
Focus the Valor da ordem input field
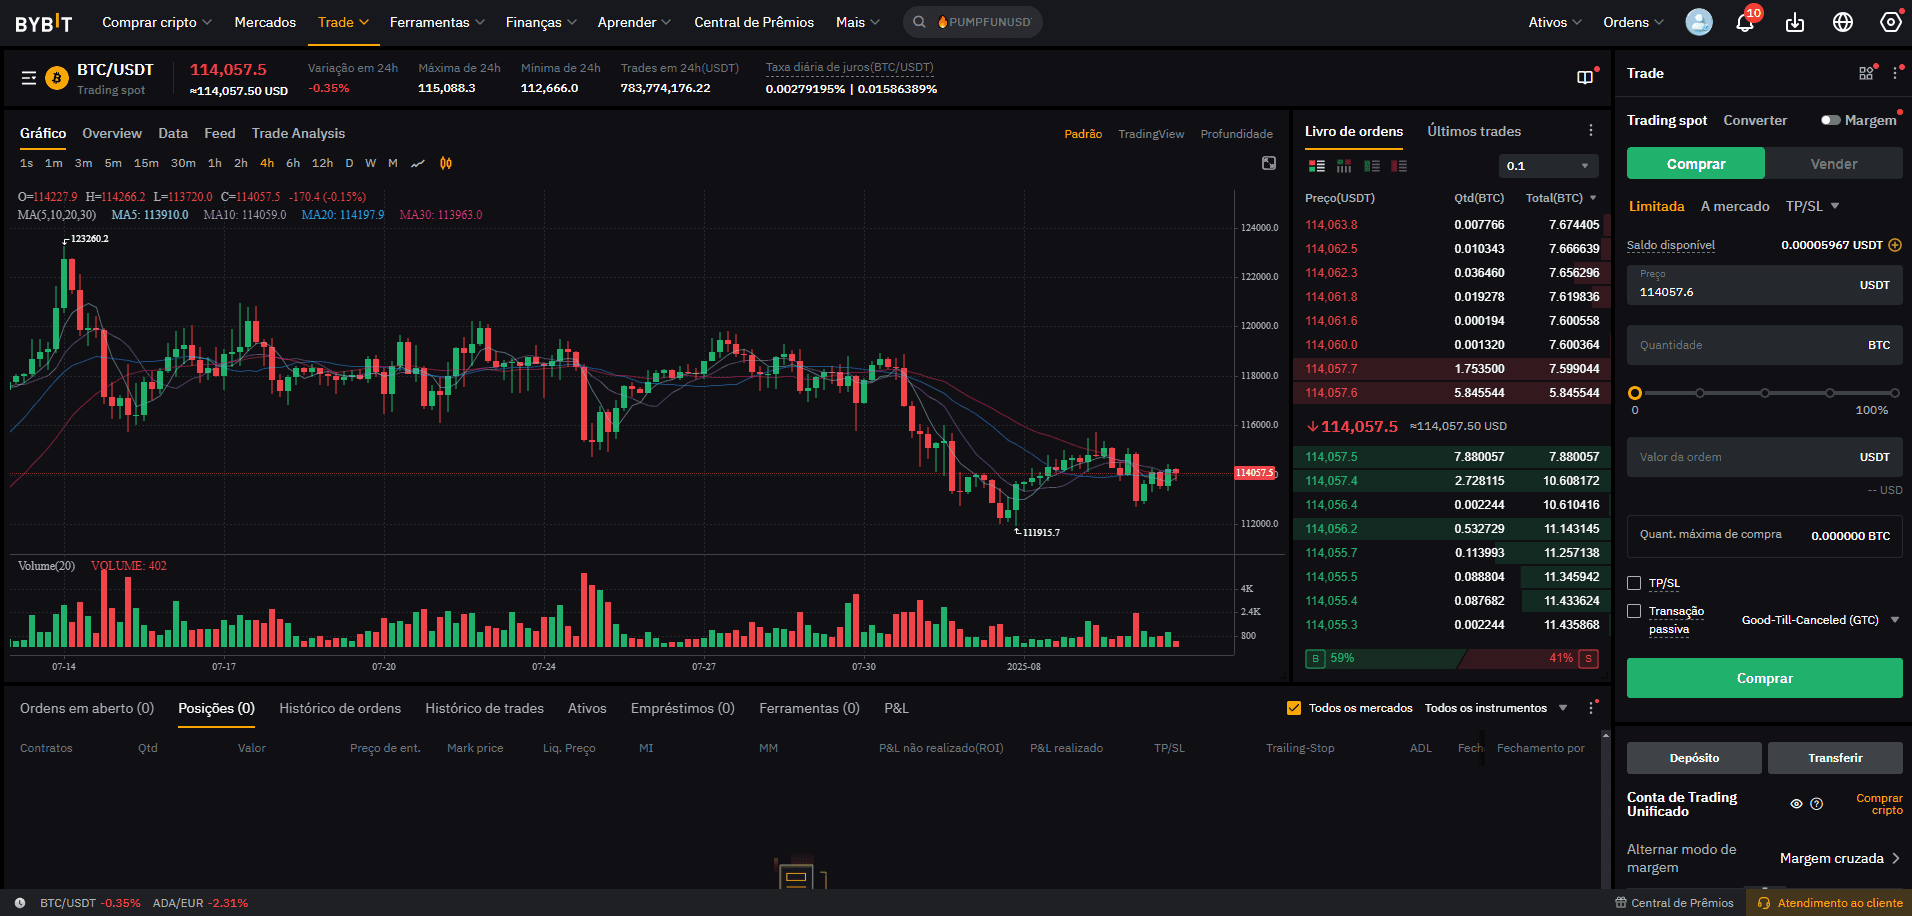tap(1765, 457)
